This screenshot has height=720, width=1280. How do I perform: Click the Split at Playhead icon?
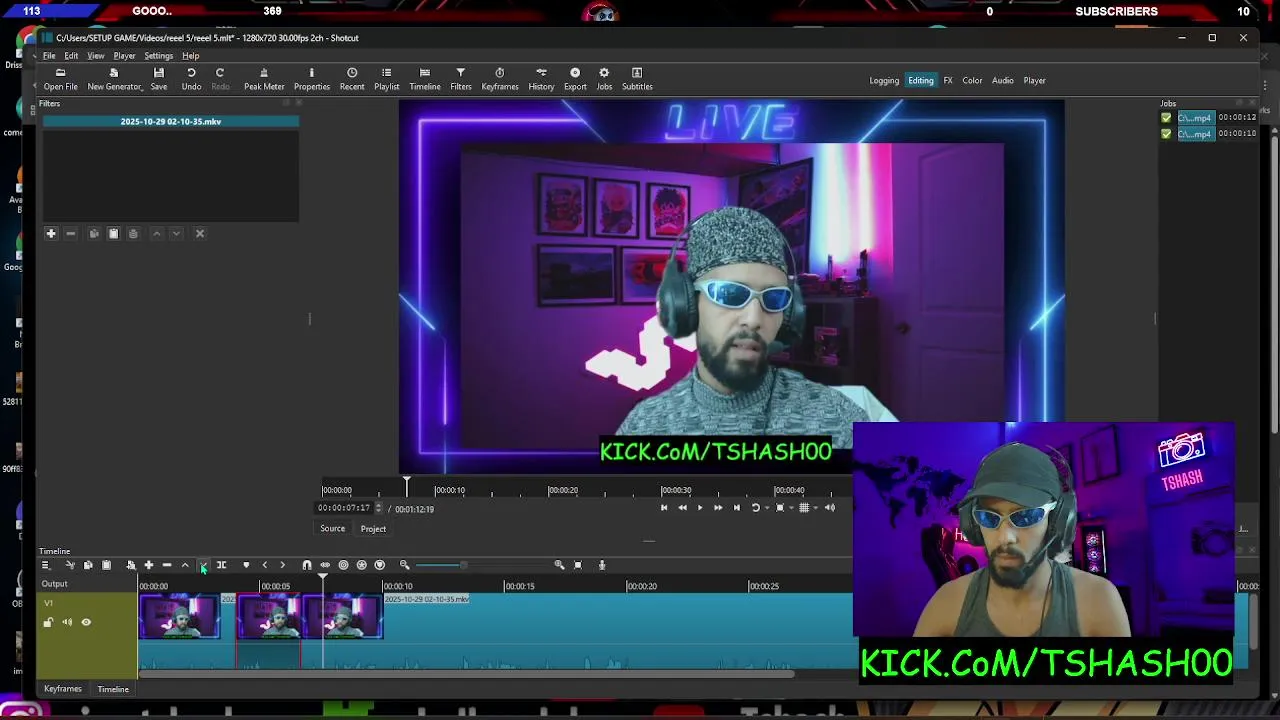pos(221,565)
